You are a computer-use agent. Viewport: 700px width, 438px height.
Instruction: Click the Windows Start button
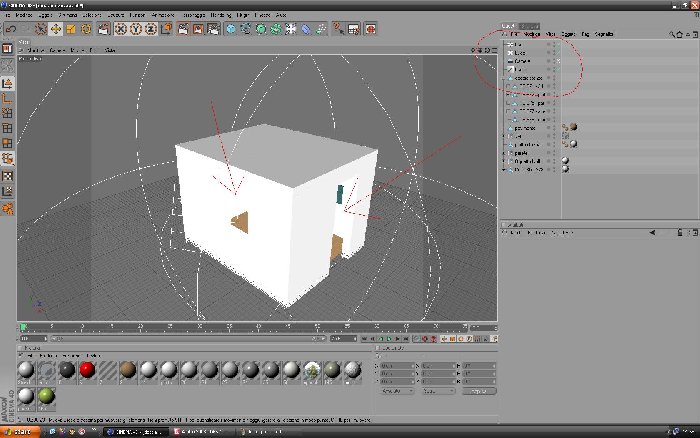click(x=20, y=432)
